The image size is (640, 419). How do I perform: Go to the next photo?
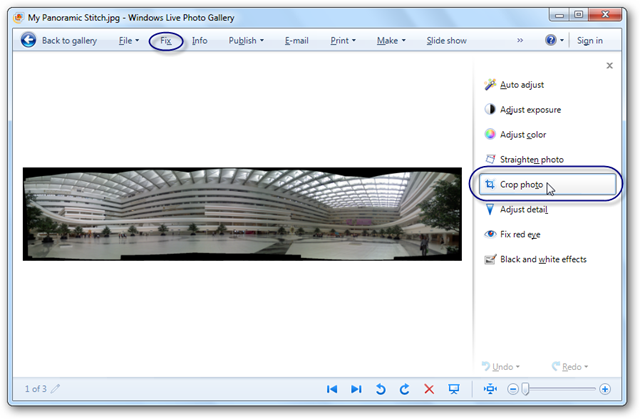pyautogui.click(x=356, y=389)
